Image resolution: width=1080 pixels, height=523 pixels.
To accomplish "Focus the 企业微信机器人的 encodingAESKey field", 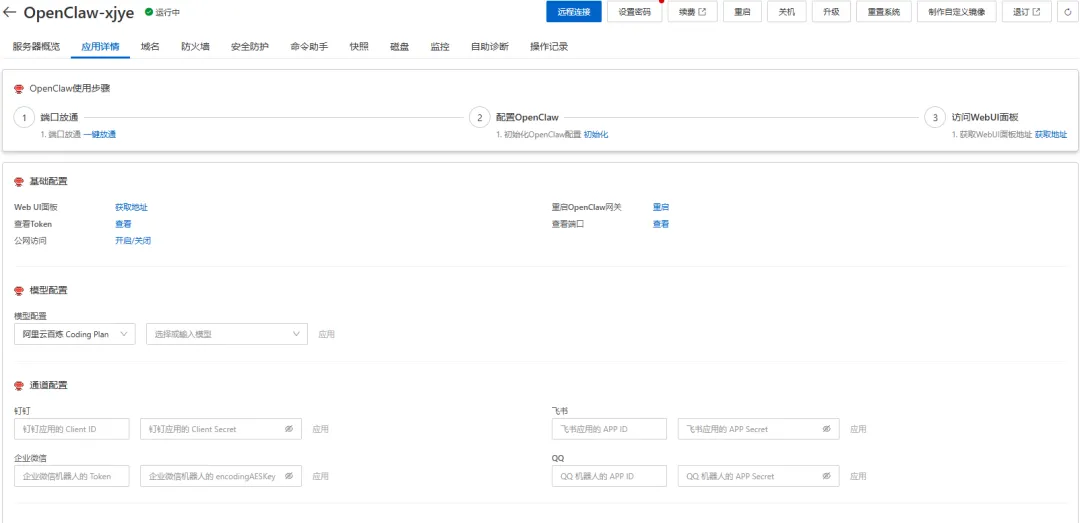I will [x=221, y=476].
